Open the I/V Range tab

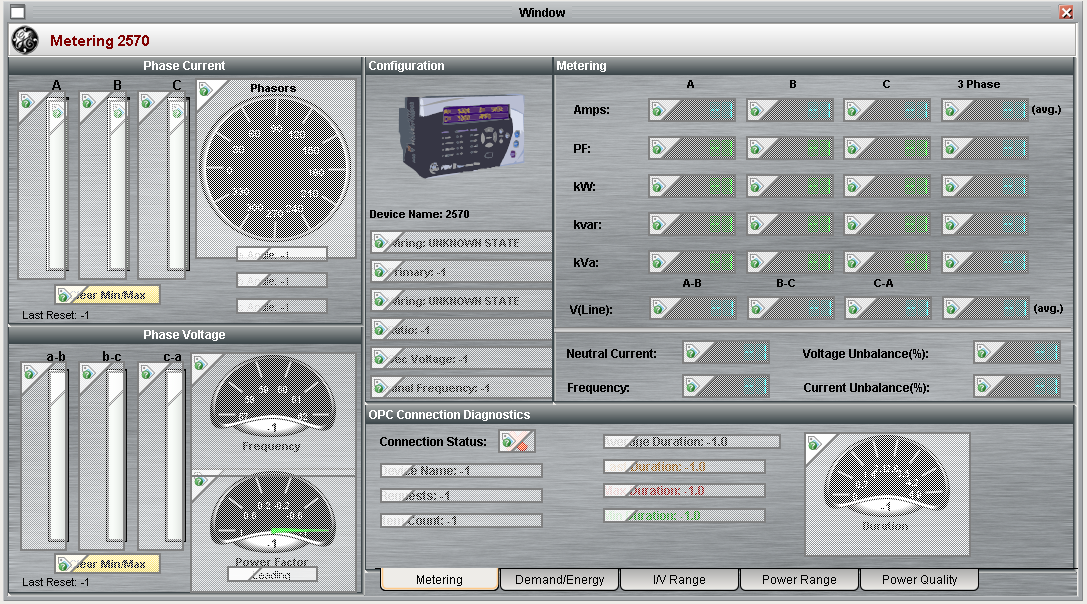tap(679, 580)
